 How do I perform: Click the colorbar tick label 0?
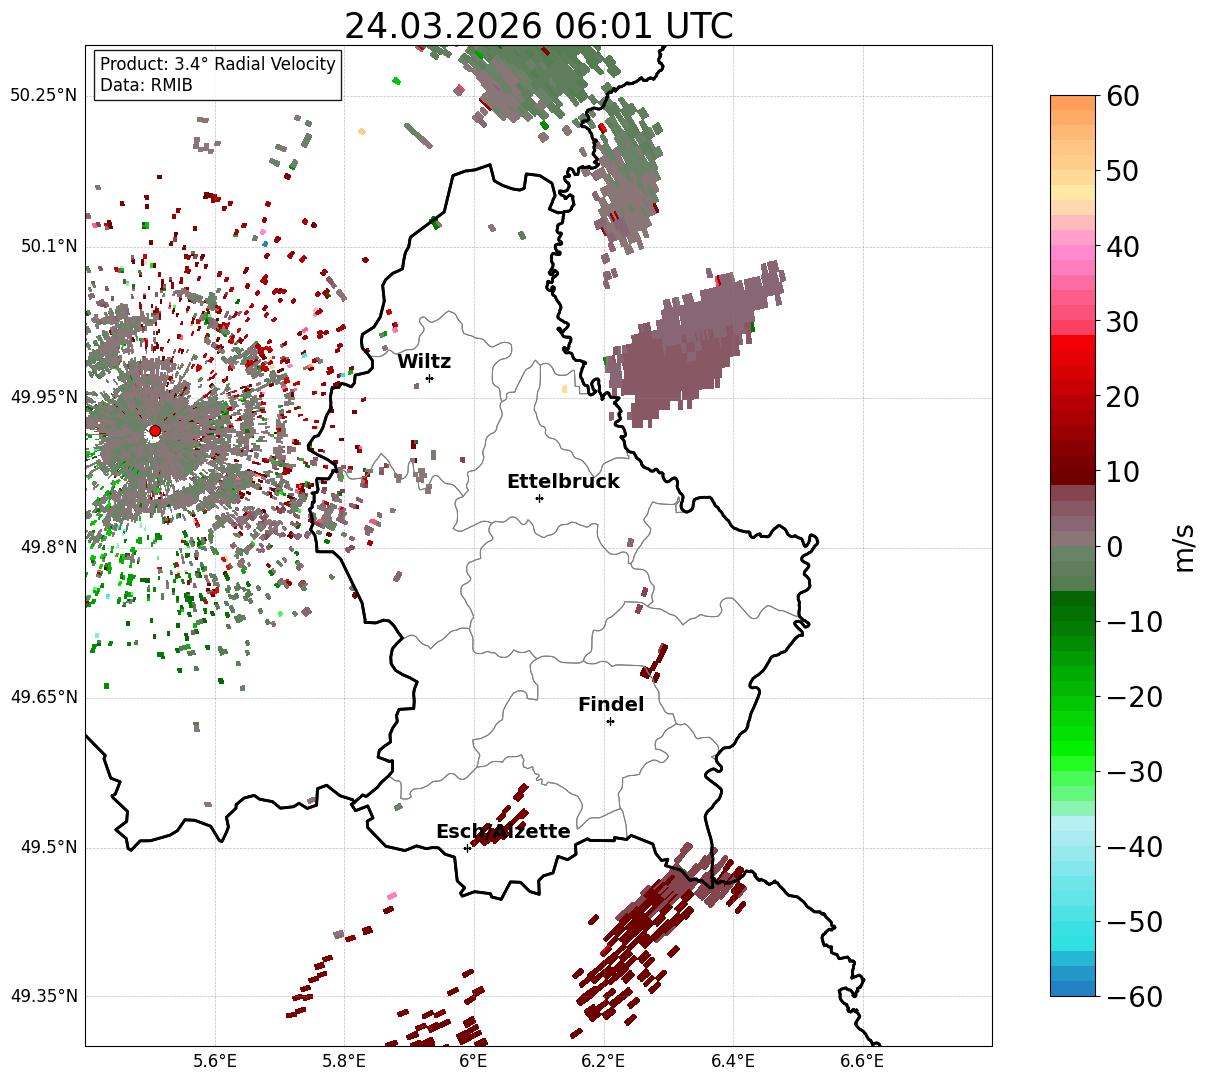[x=1113, y=546]
